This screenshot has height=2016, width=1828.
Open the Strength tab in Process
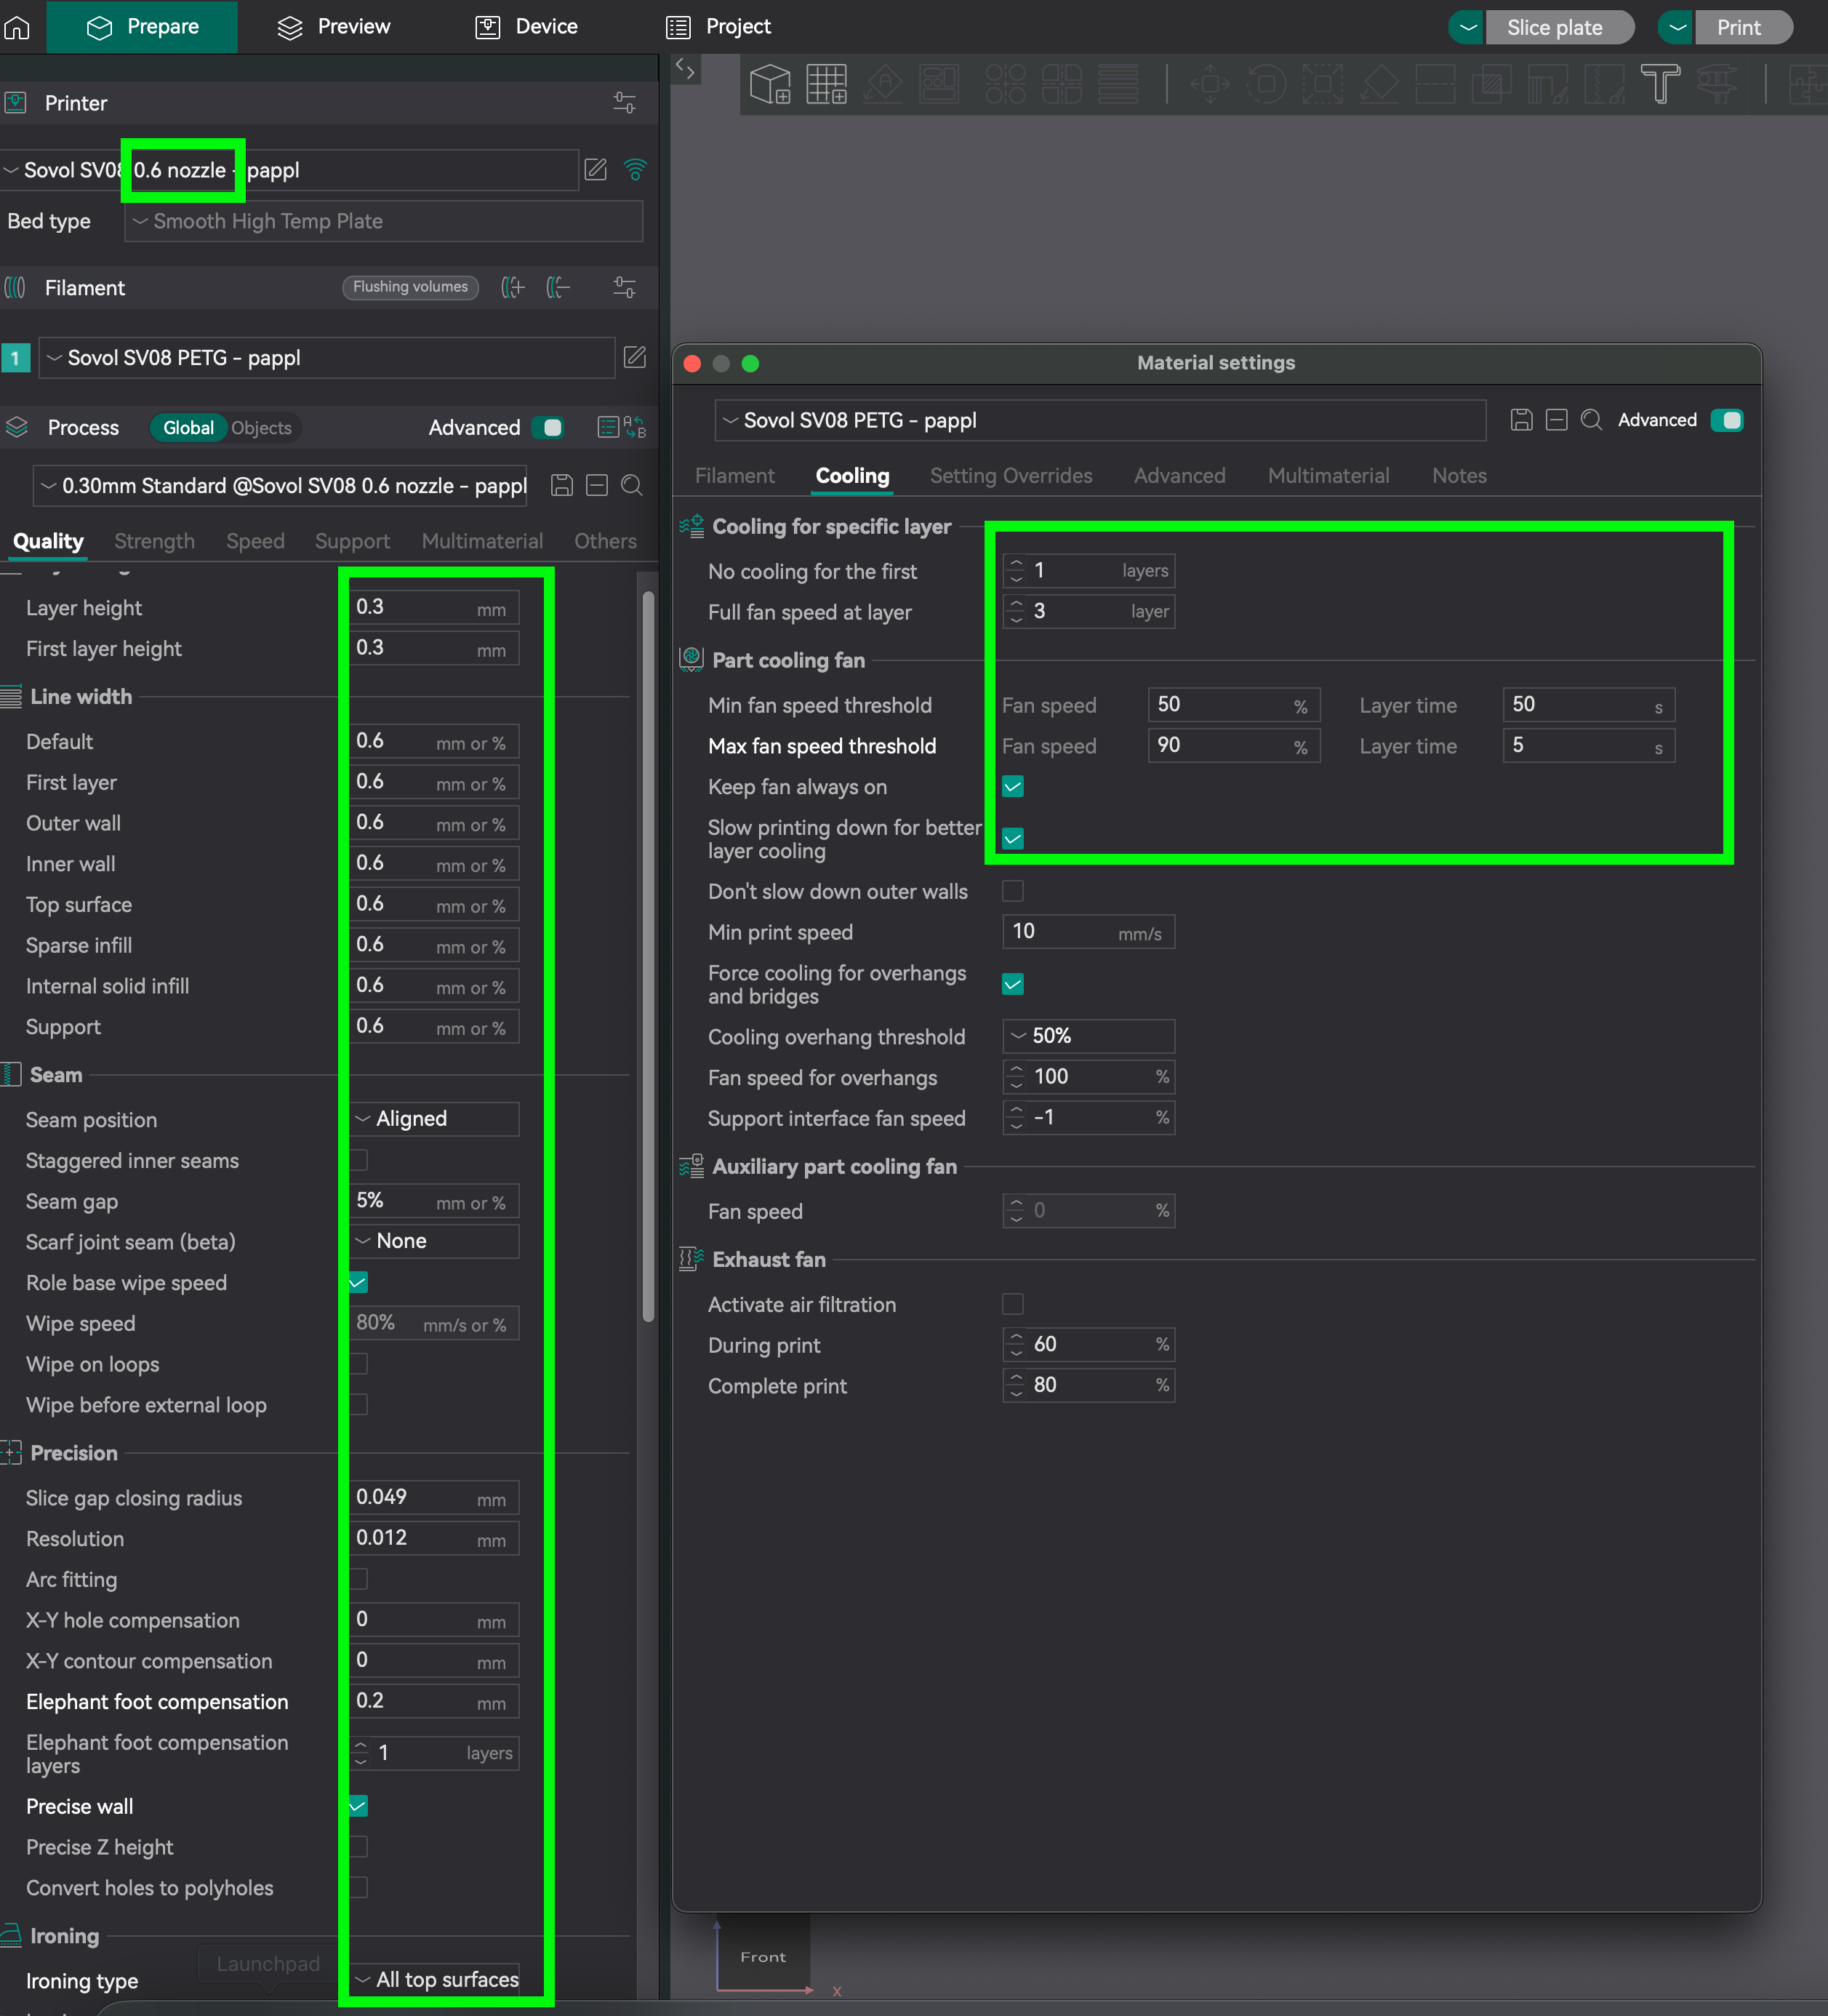click(x=154, y=541)
